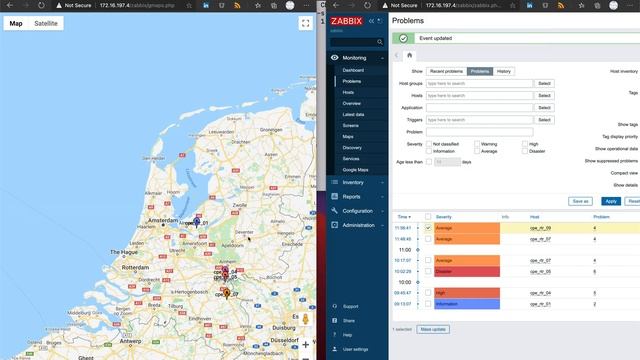Image resolution: width=640 pixels, height=360 pixels.
Task: Pick up the Street View pegman icon
Action: point(305,319)
